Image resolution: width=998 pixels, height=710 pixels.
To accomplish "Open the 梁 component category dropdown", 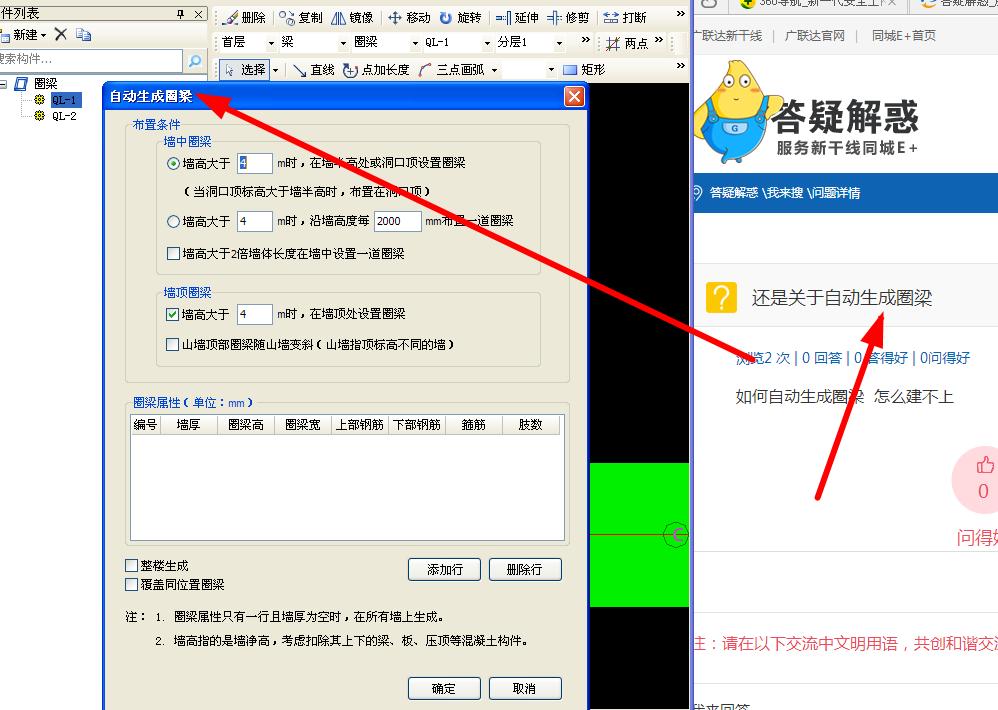I will pyautogui.click(x=343, y=43).
